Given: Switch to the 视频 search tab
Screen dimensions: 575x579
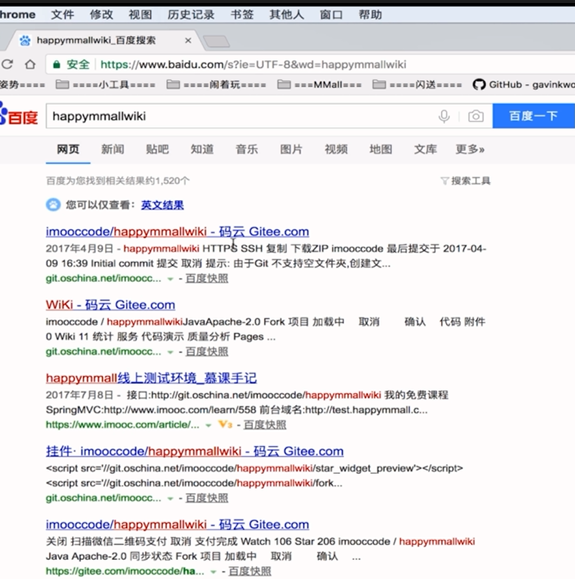Looking at the screenshot, I should point(336,149).
